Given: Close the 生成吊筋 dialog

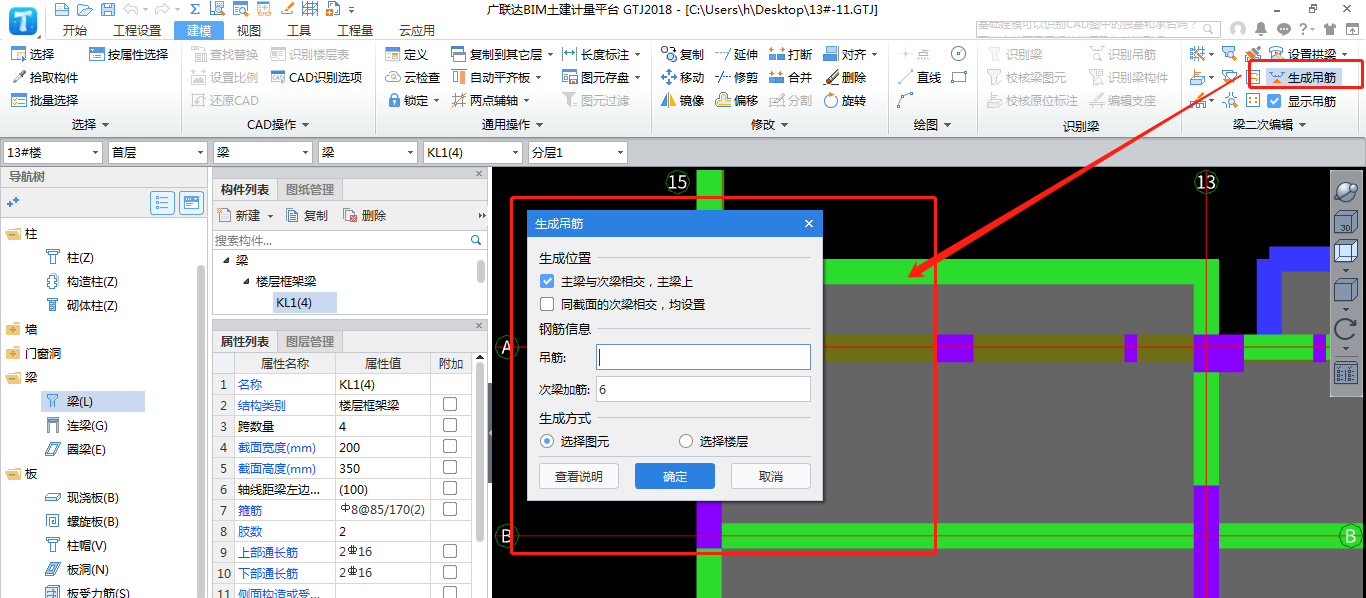Looking at the screenshot, I should click(x=809, y=223).
